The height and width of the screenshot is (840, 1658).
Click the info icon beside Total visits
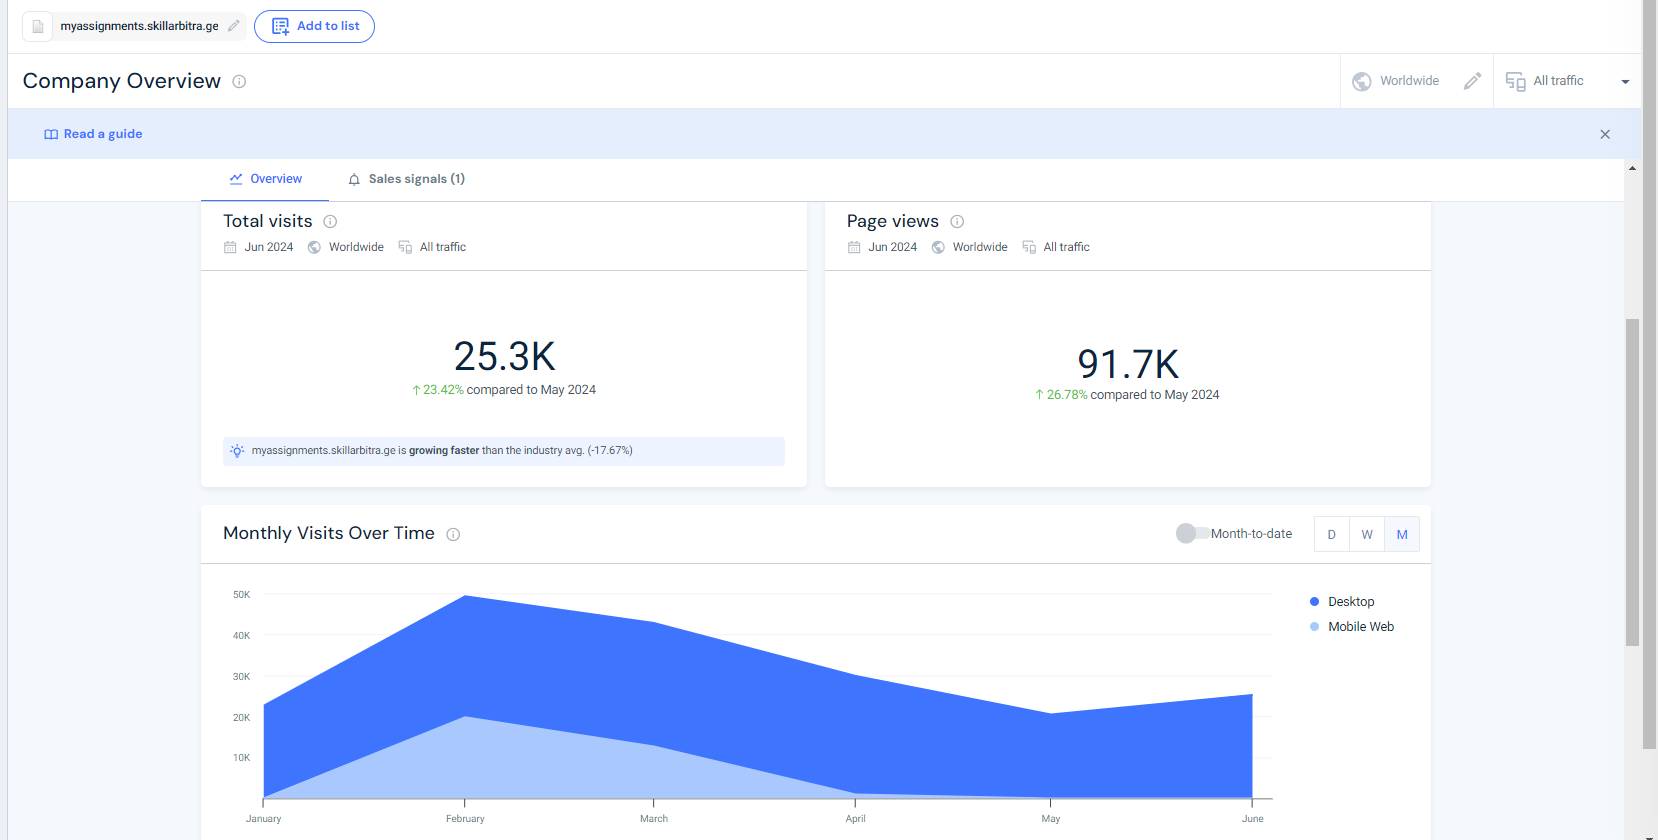click(x=330, y=221)
